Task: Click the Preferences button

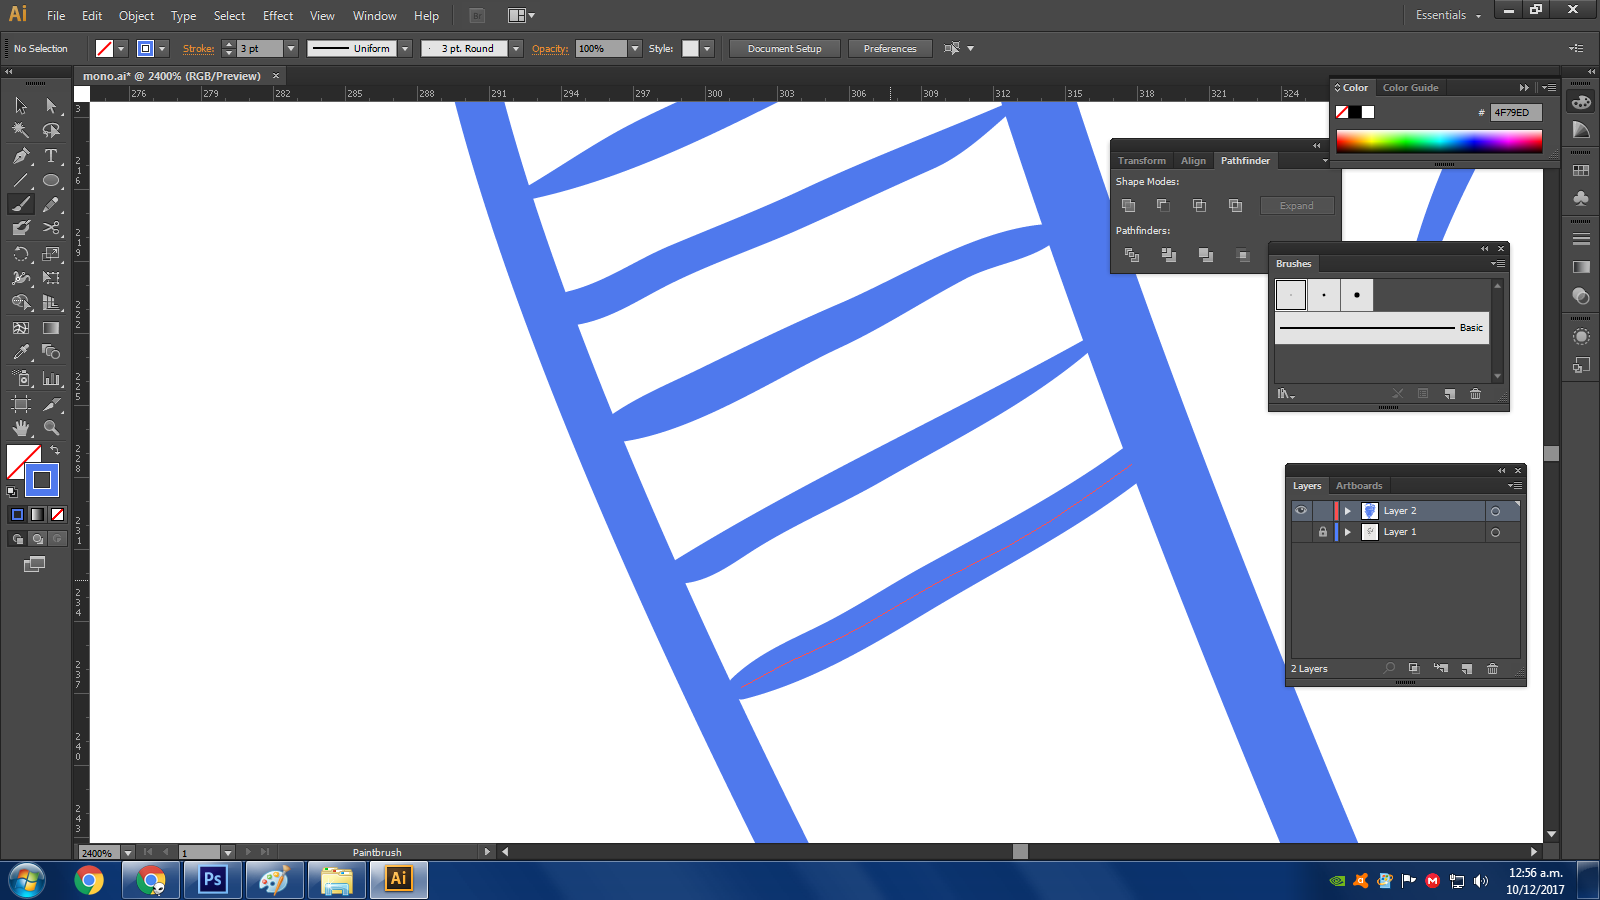Action: tap(890, 48)
